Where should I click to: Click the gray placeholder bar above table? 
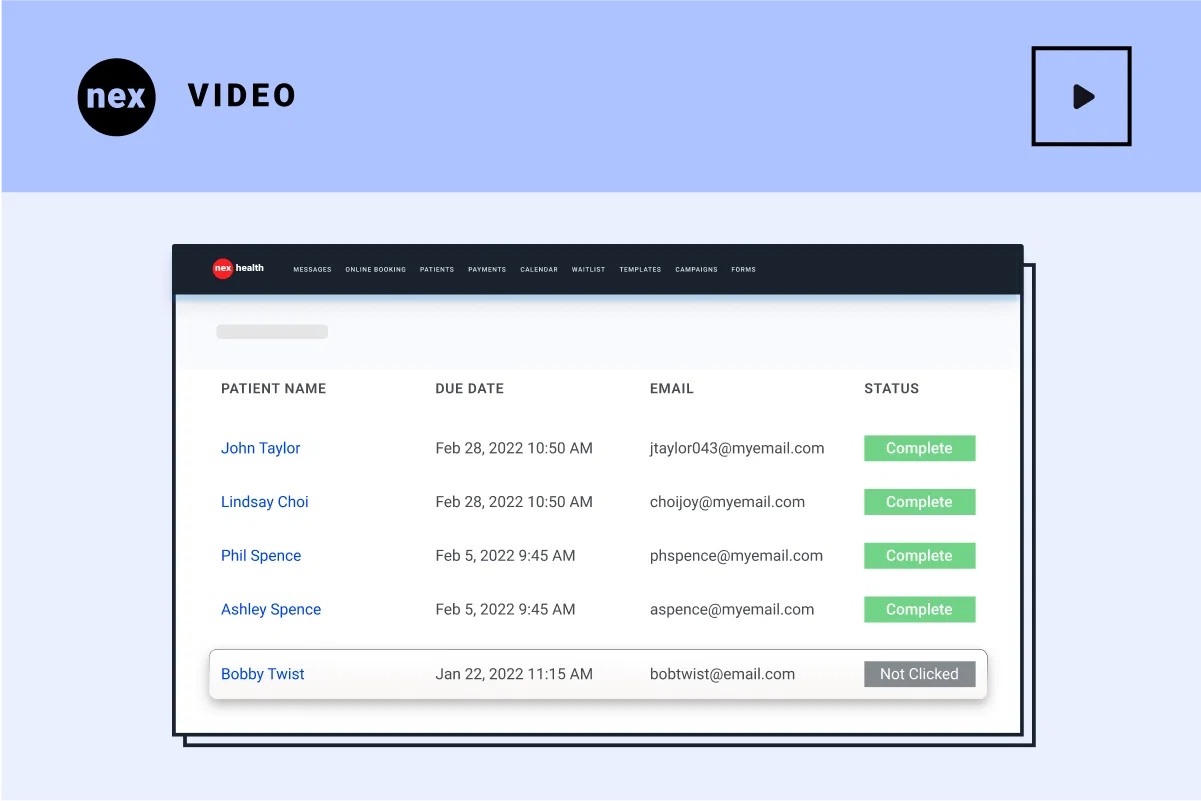[272, 332]
